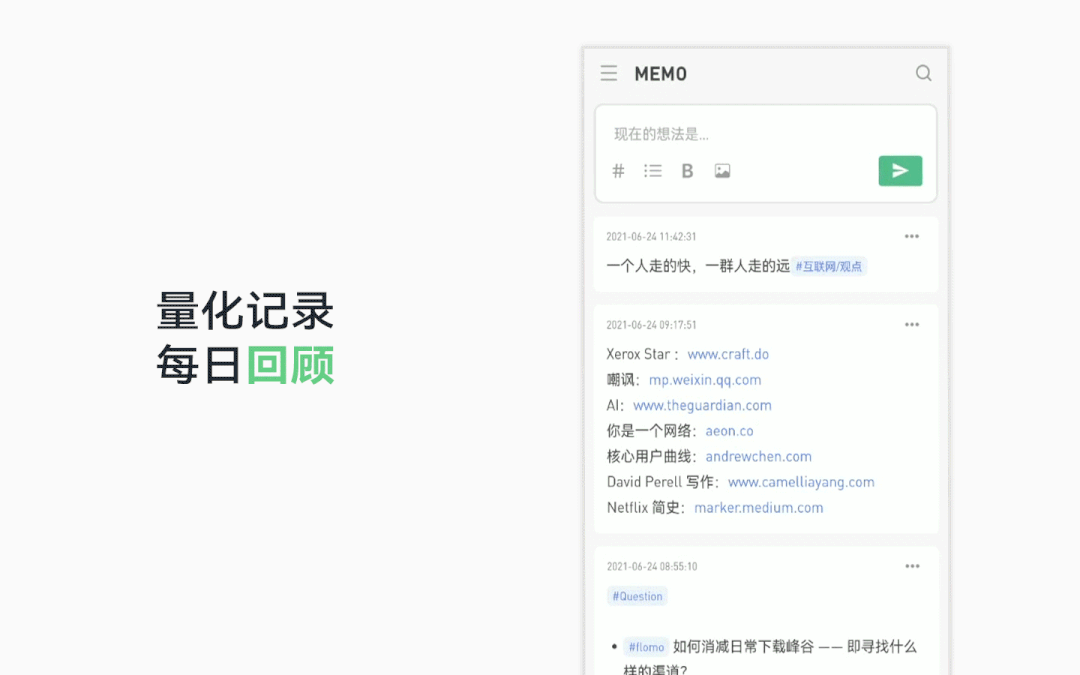1080x675 pixels.
Task: Open more options on the 09:17 memo
Action: [911, 323]
